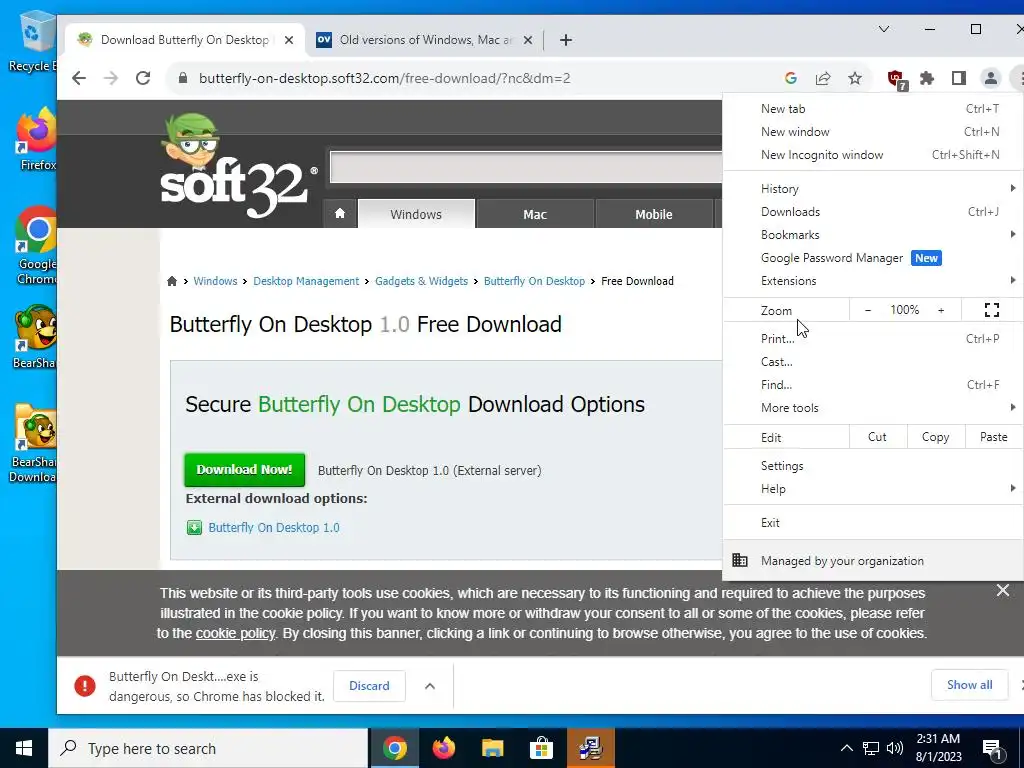Choose Print from the Chrome menu

tap(873, 338)
